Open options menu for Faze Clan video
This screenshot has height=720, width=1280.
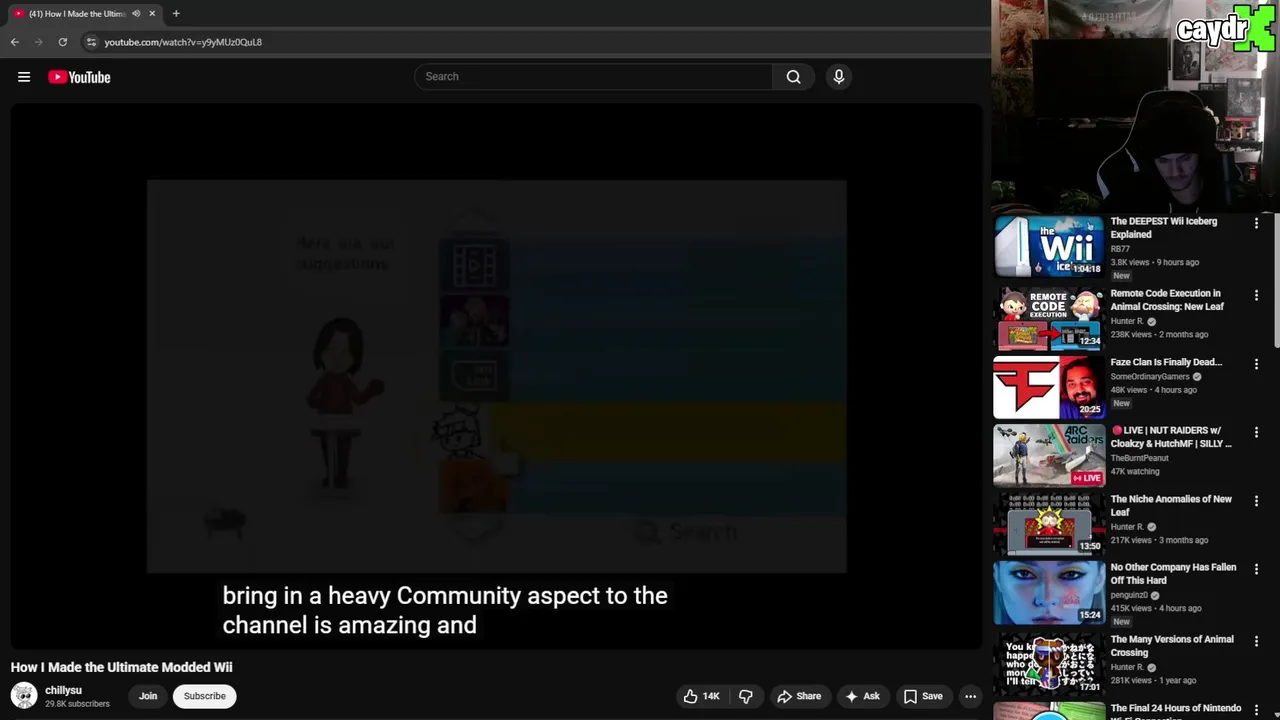point(1256,364)
